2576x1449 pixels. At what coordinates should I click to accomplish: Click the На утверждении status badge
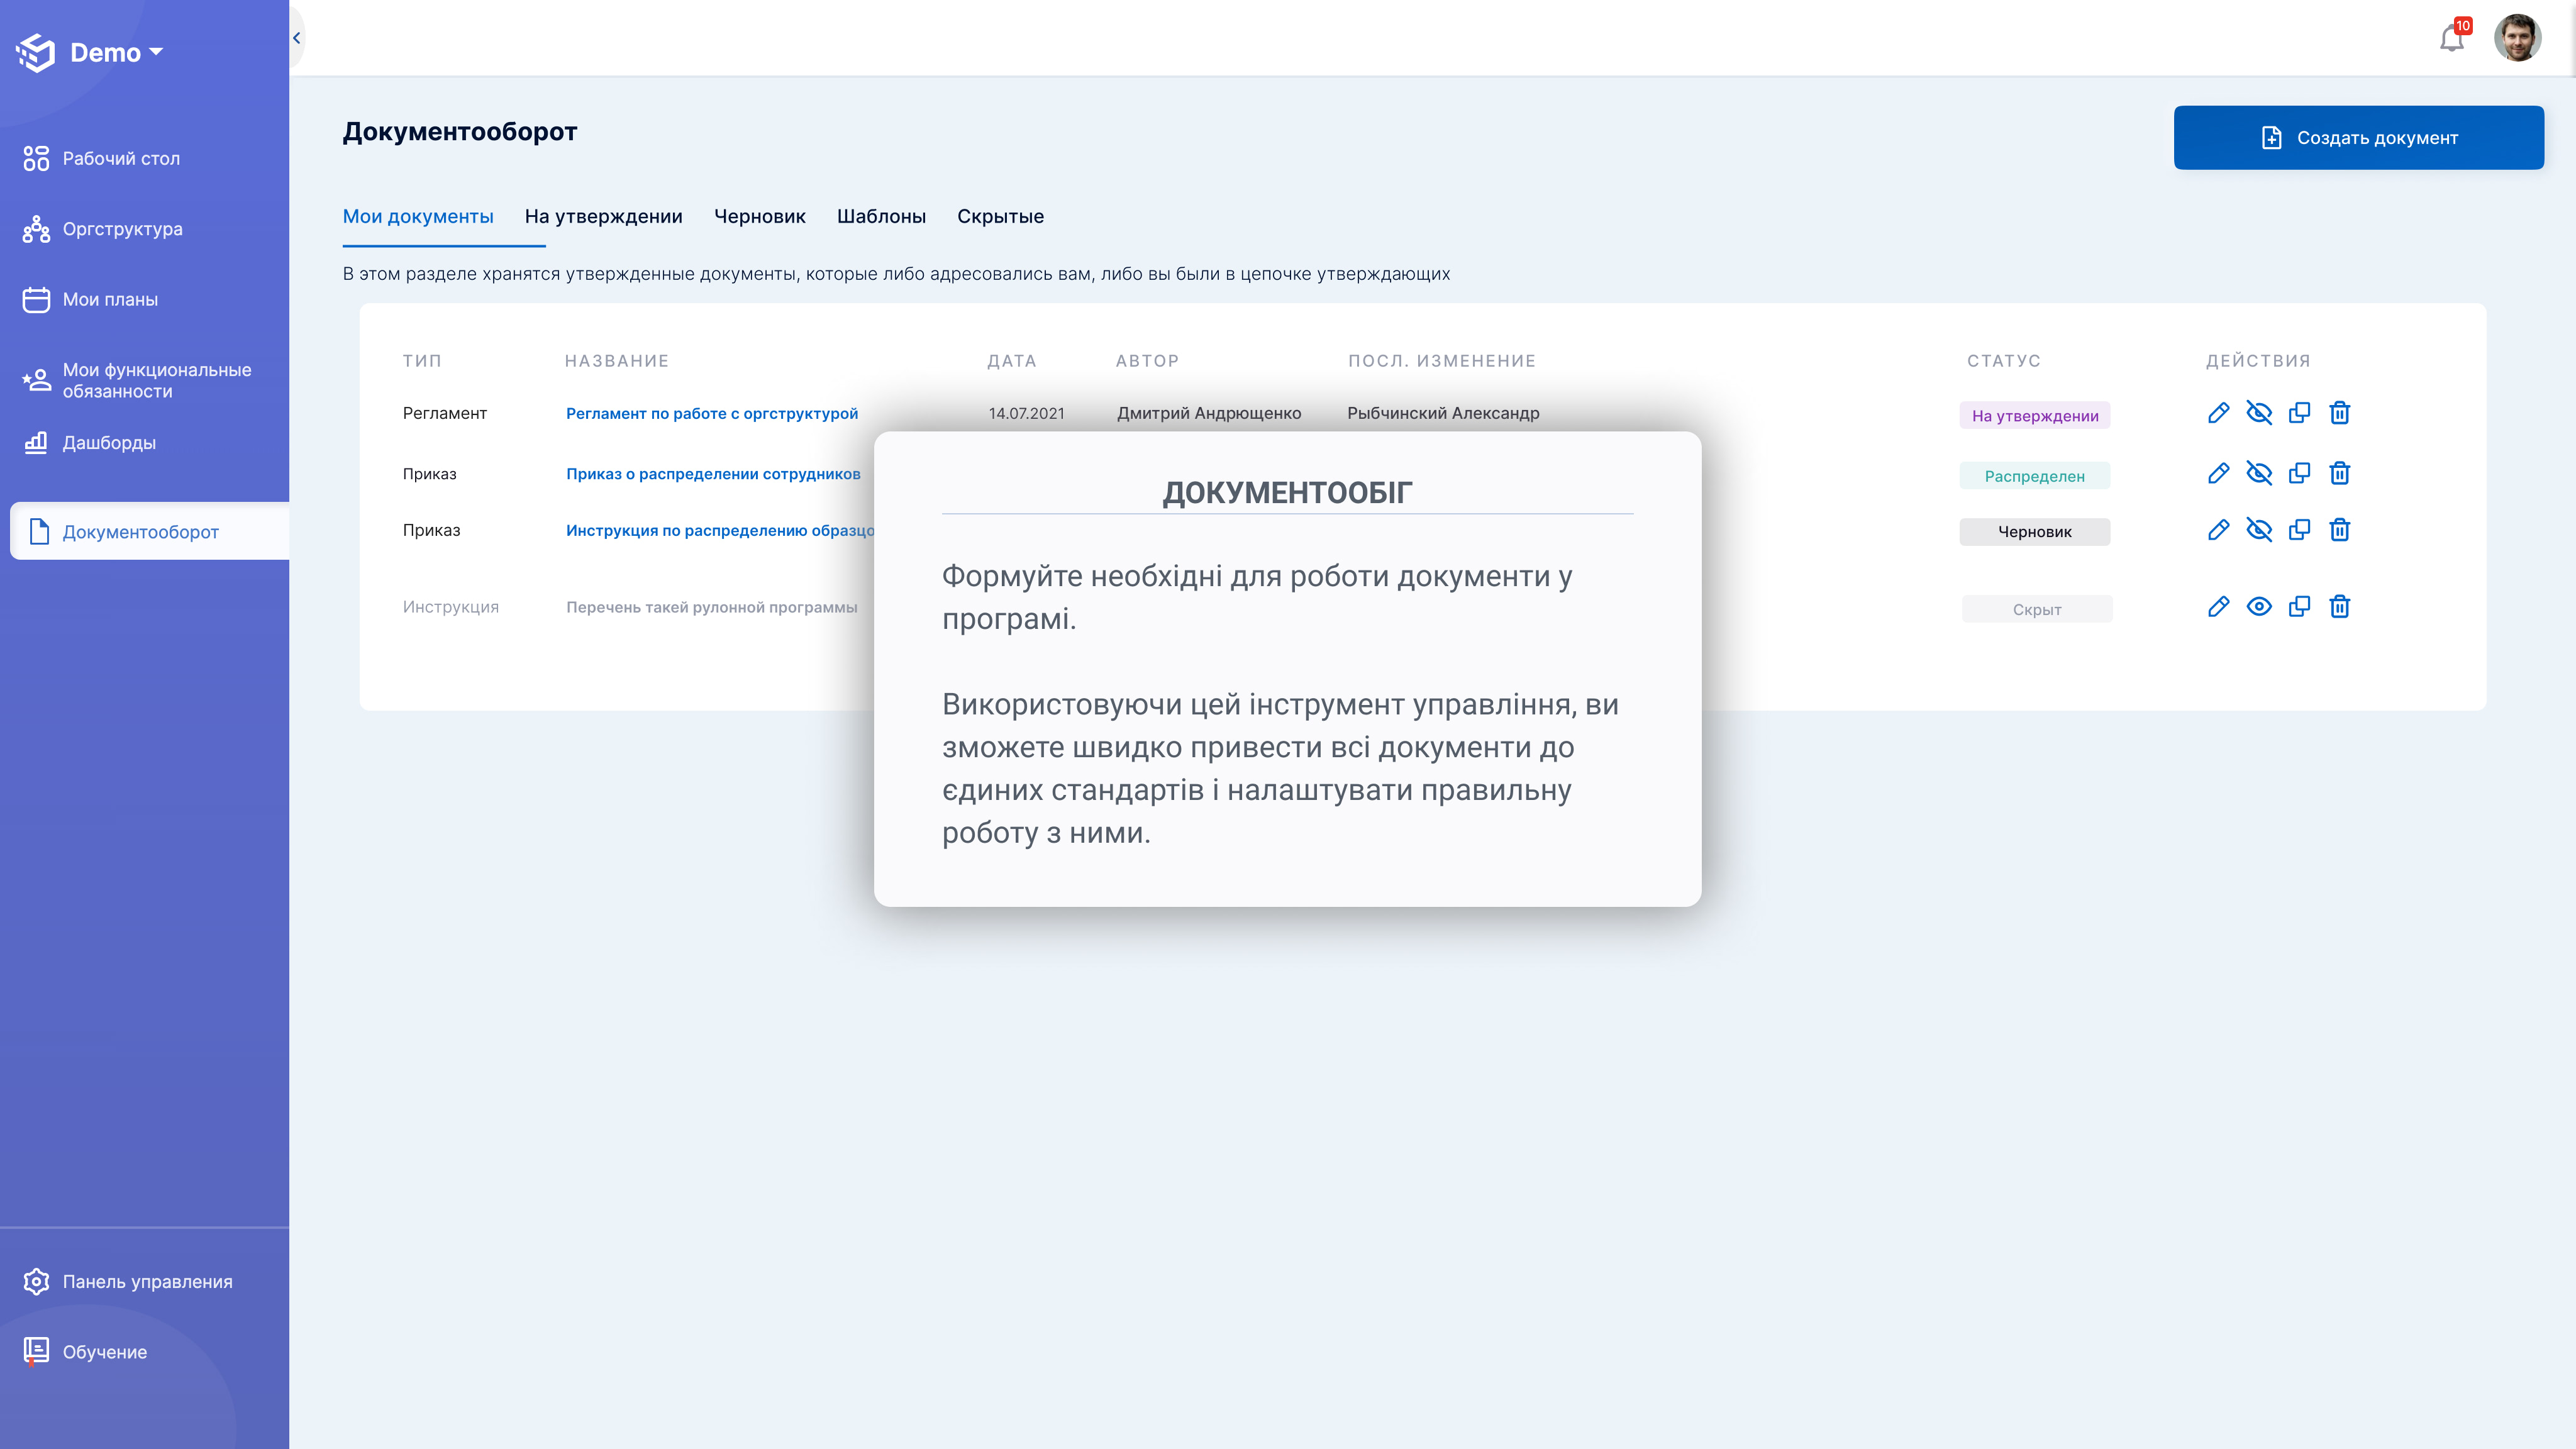2035,415
